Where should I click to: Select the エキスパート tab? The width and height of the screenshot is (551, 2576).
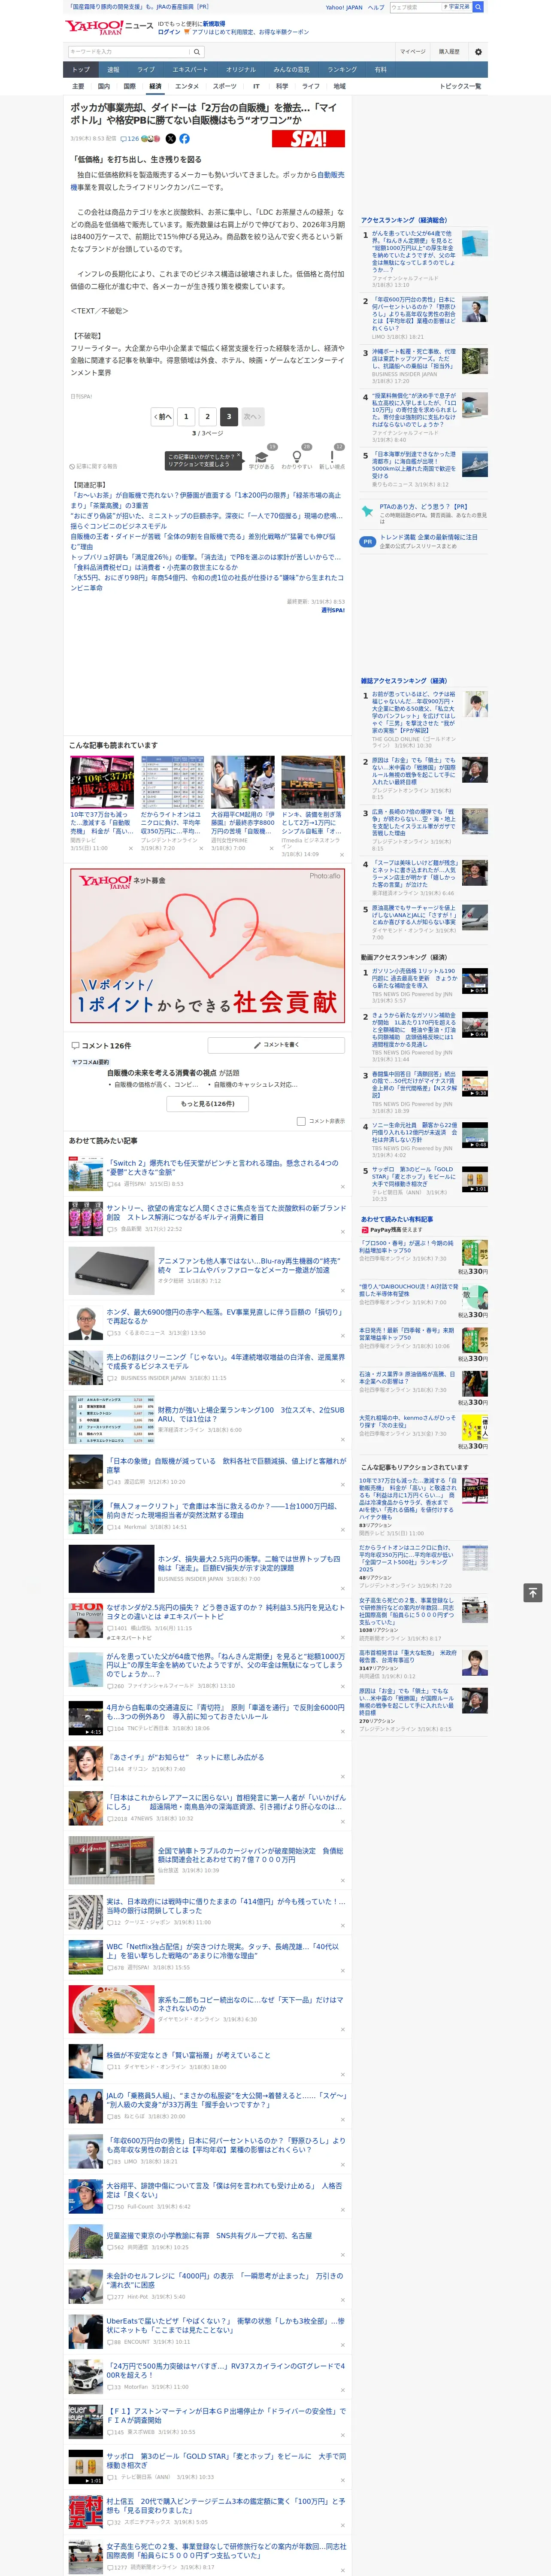190,70
